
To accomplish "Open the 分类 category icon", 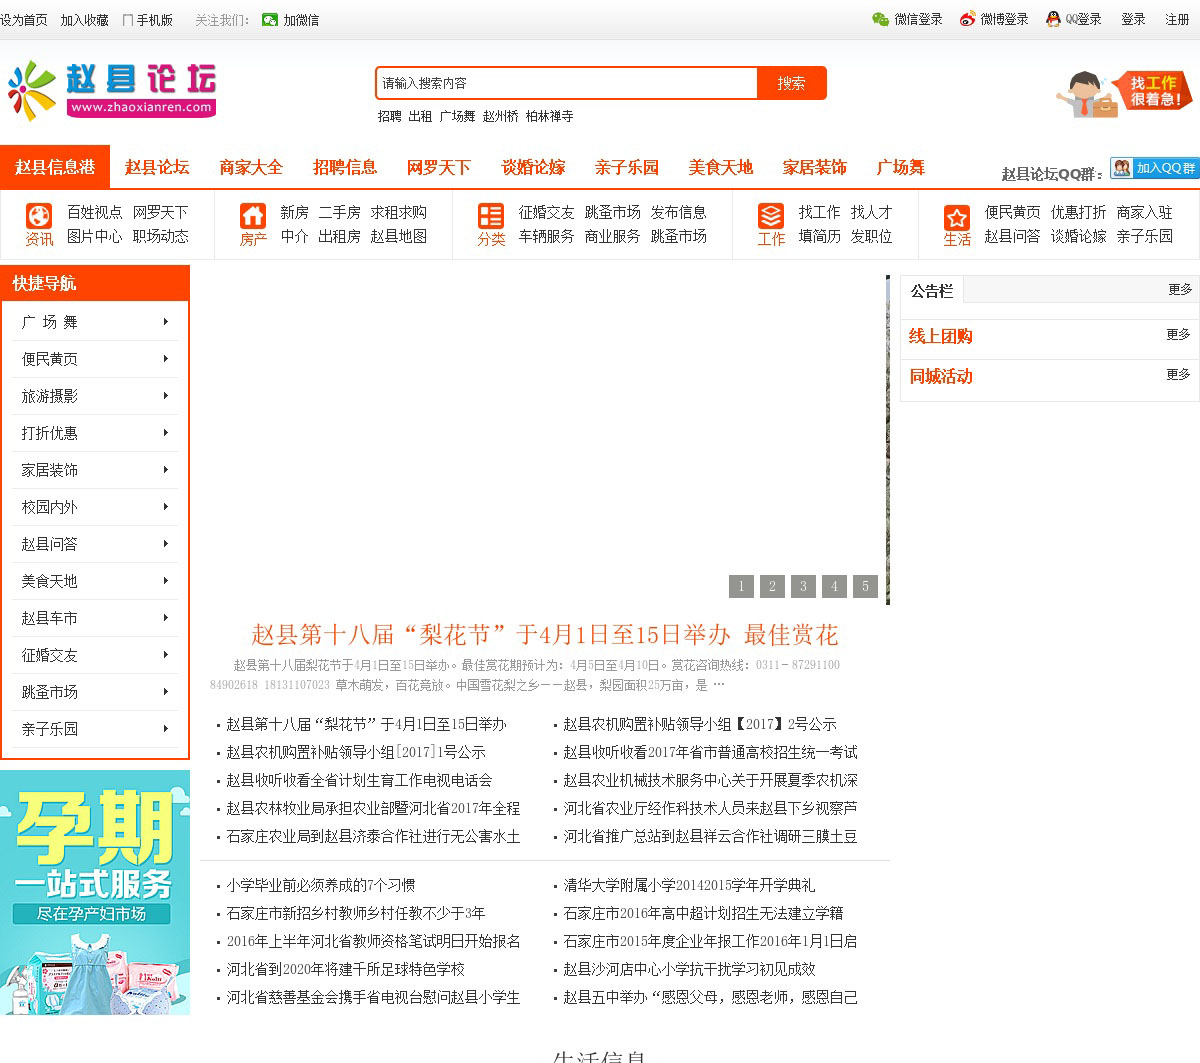I will (491, 216).
